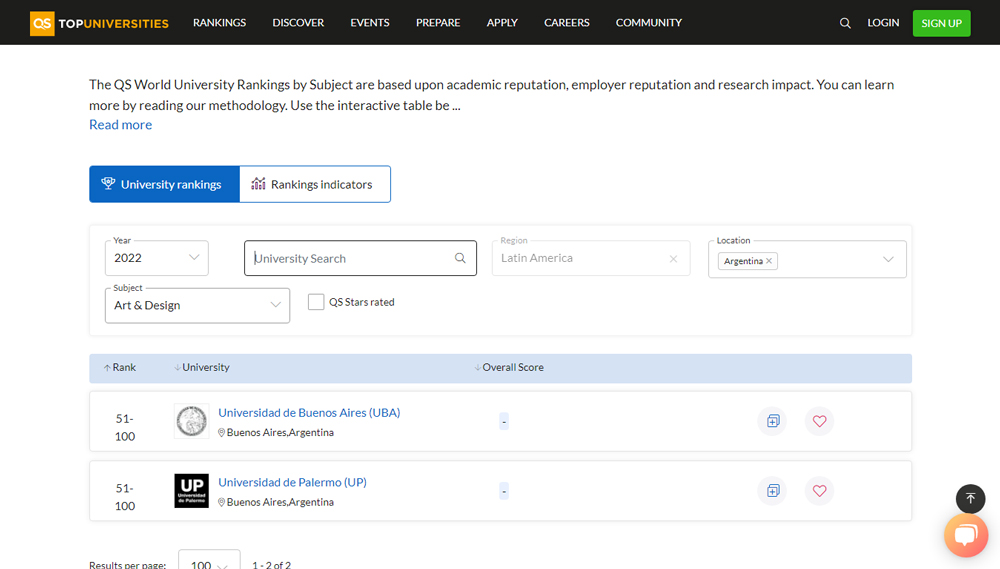
Task: Open site search magnifier in header
Action: pos(845,23)
